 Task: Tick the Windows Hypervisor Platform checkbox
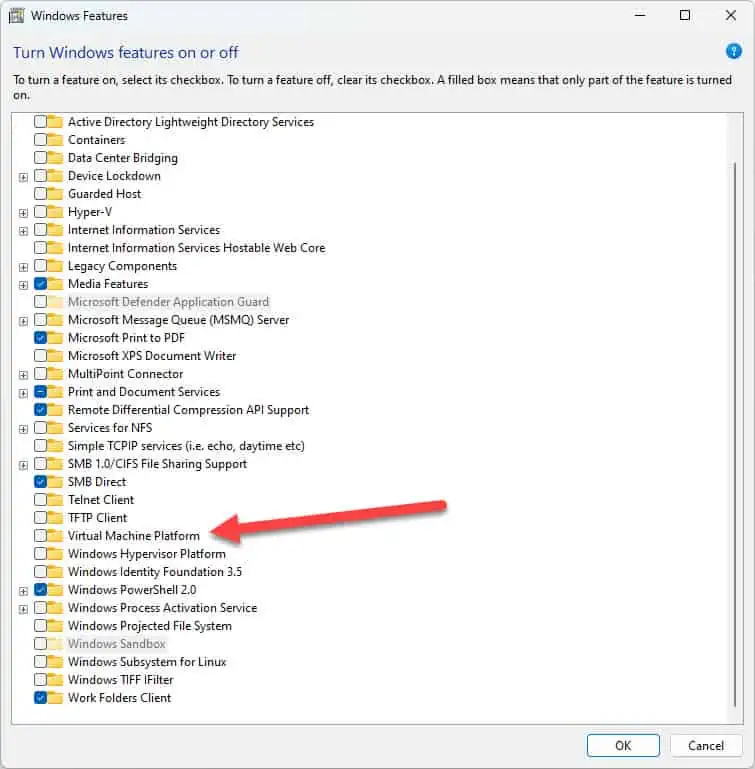click(x=41, y=554)
